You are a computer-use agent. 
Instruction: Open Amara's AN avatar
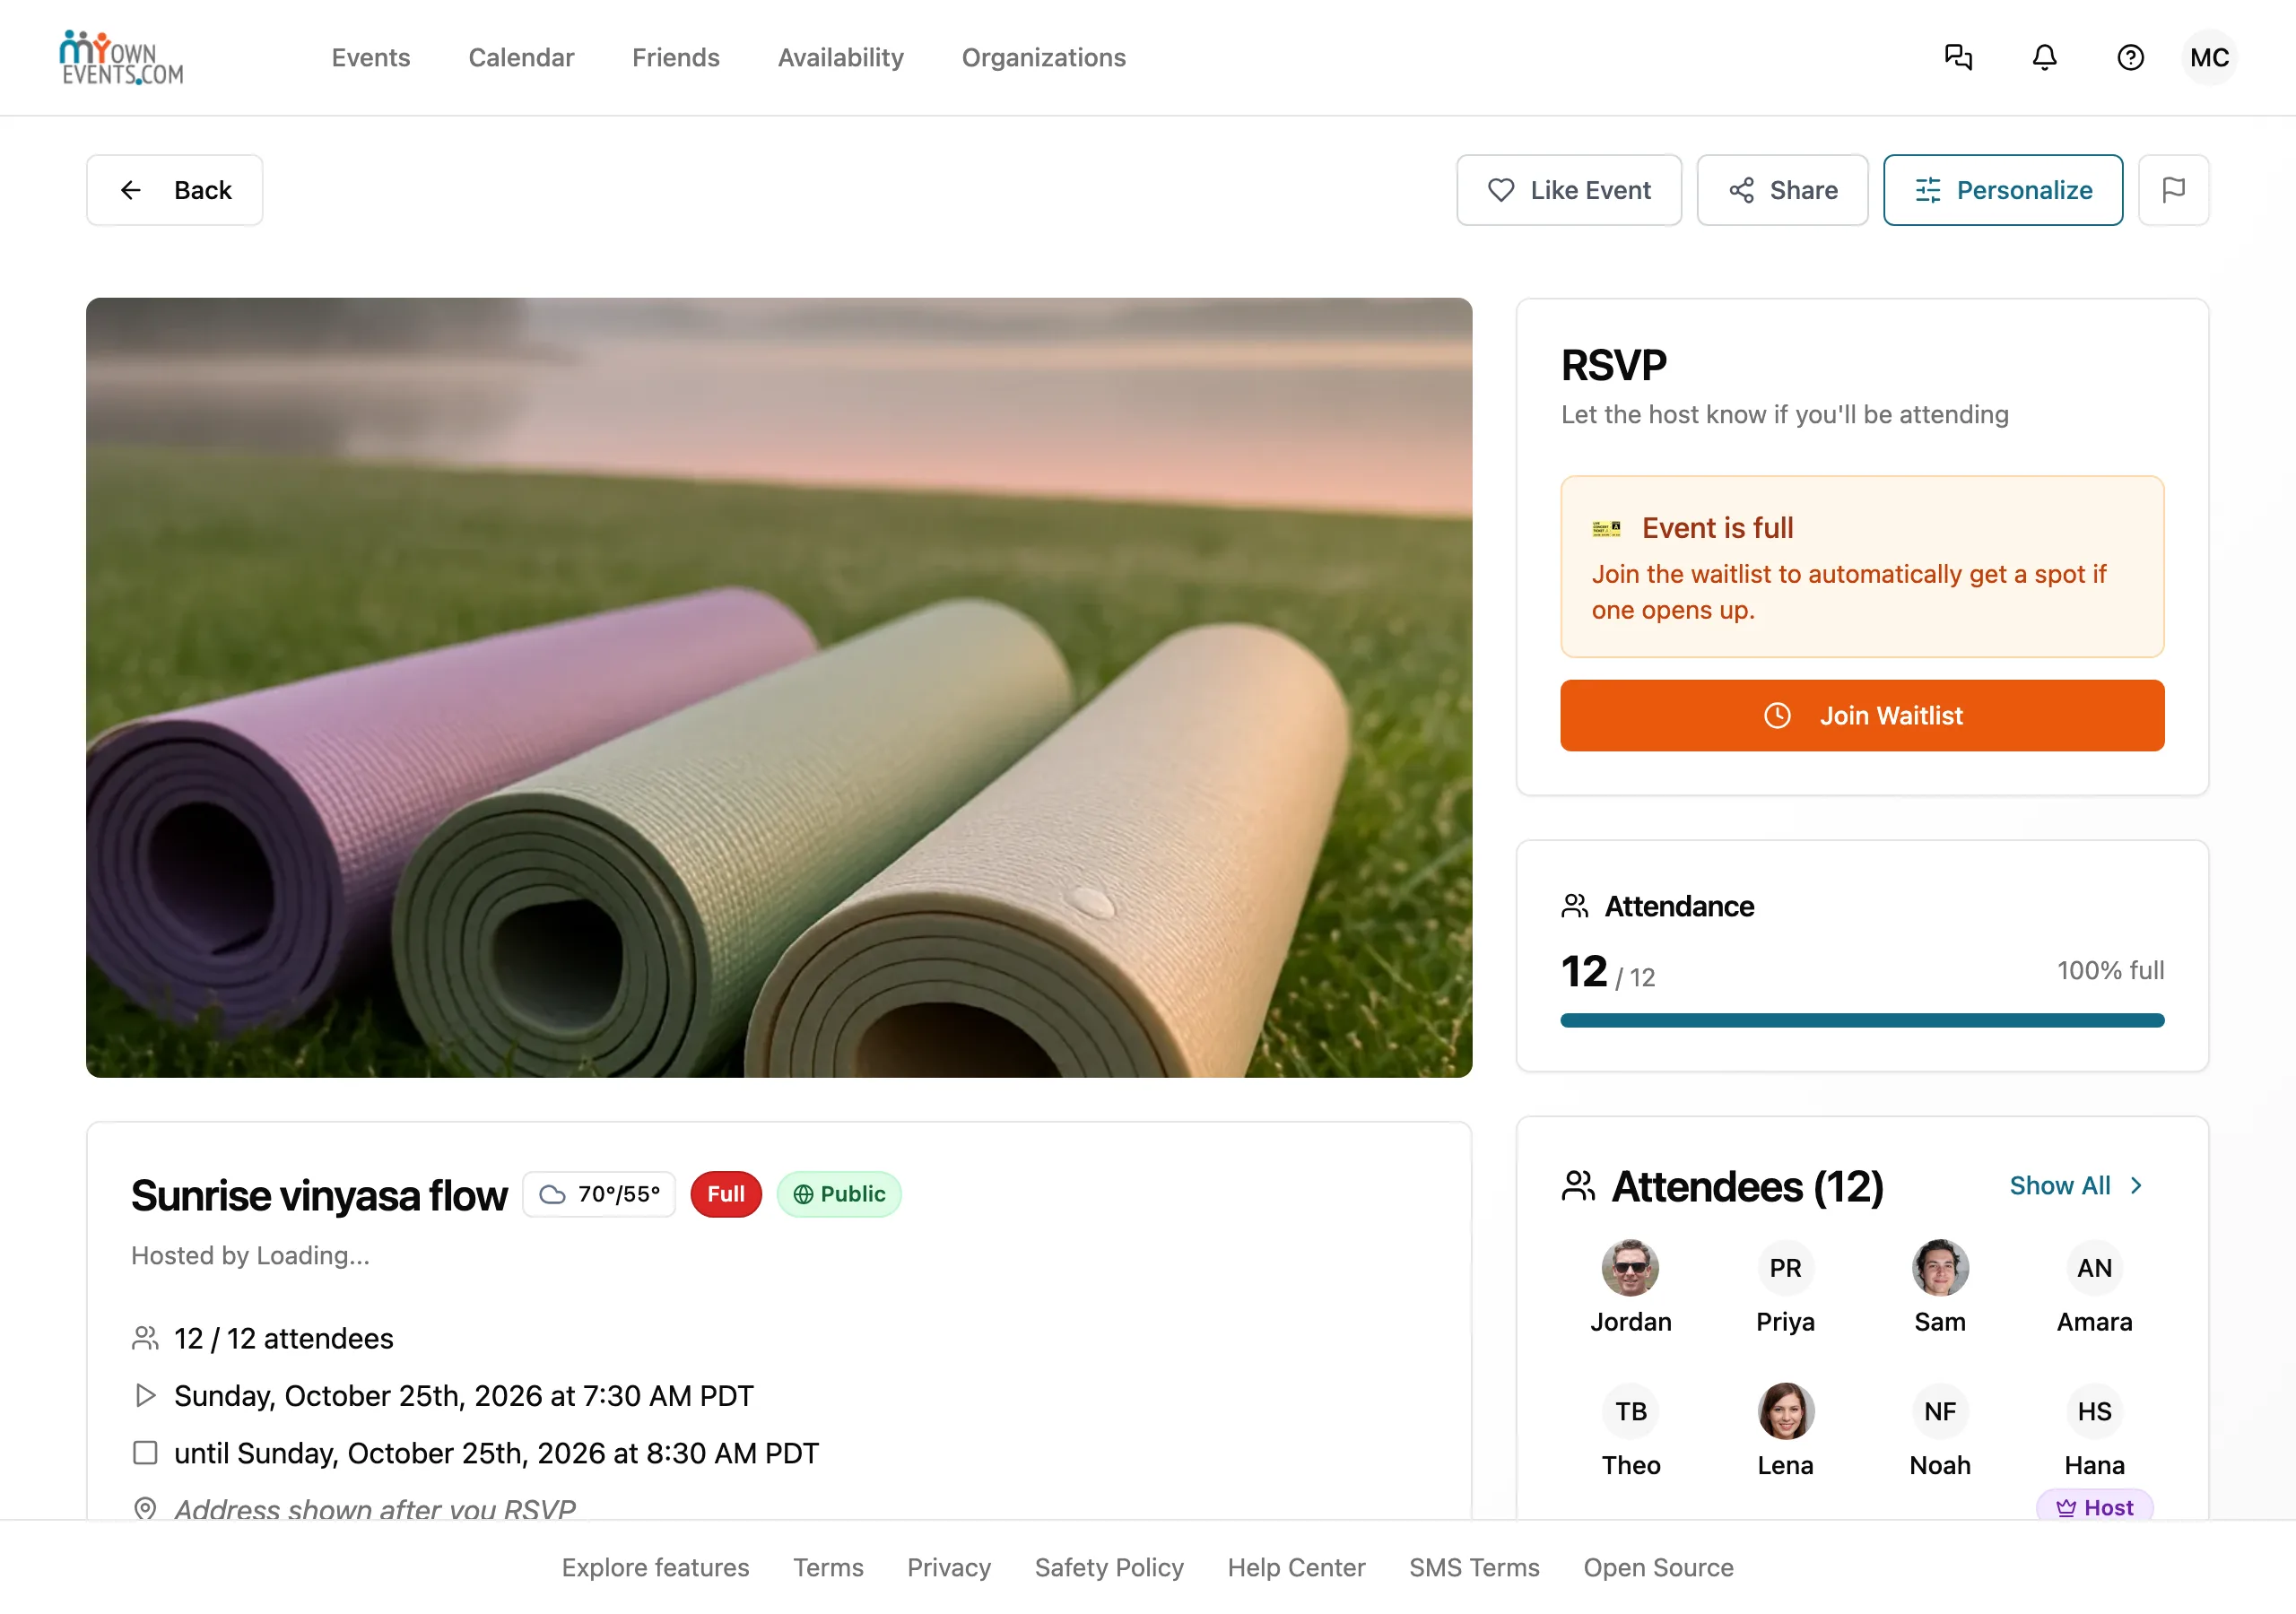click(2094, 1267)
